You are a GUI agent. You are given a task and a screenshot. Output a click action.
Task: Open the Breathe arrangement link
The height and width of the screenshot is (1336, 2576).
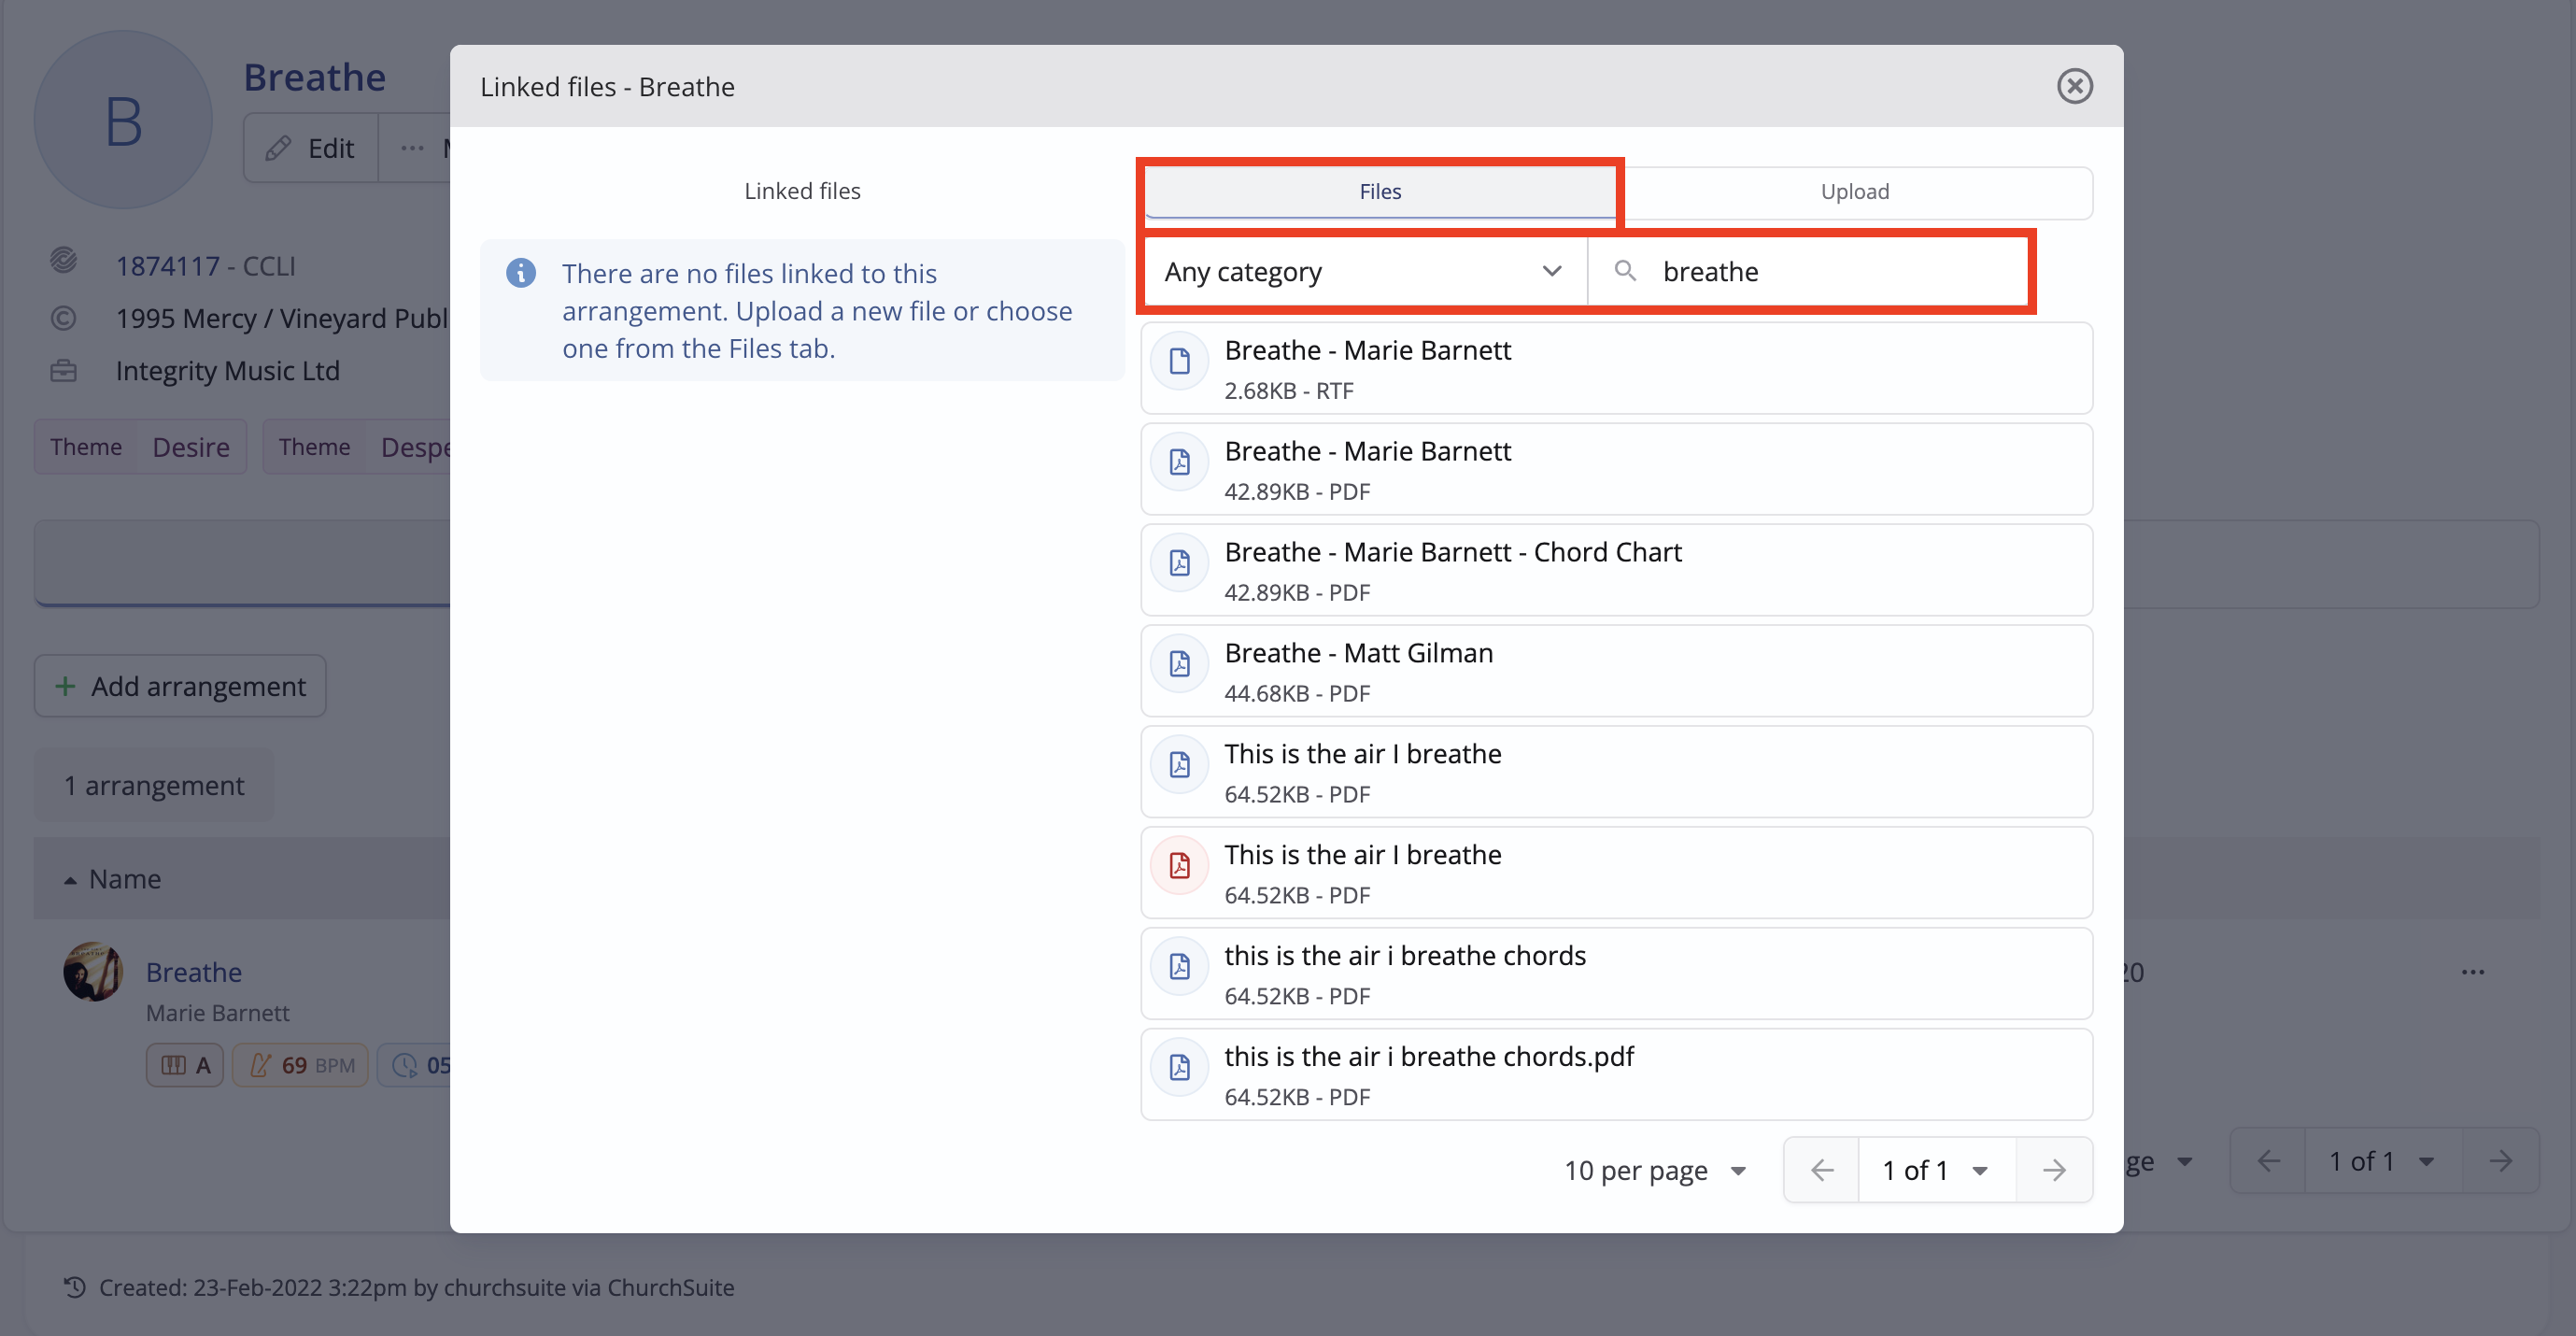[x=194, y=972]
